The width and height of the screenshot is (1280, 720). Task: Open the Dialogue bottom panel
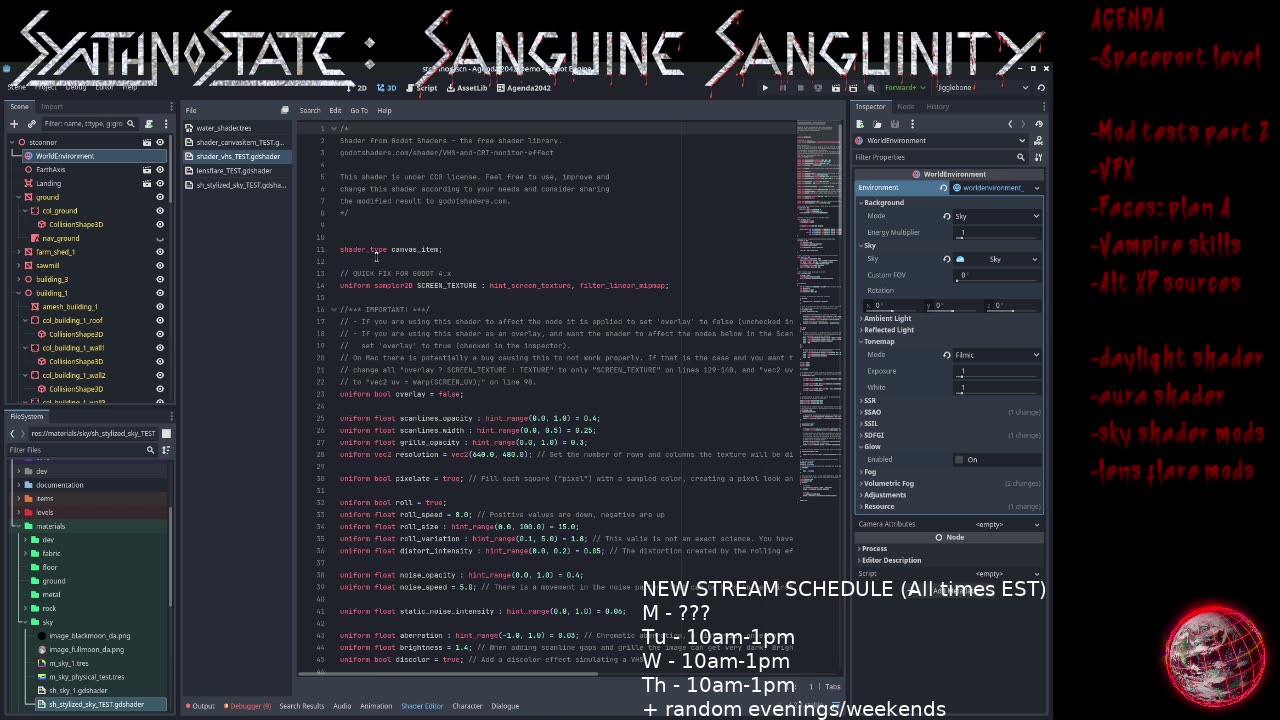[505, 706]
